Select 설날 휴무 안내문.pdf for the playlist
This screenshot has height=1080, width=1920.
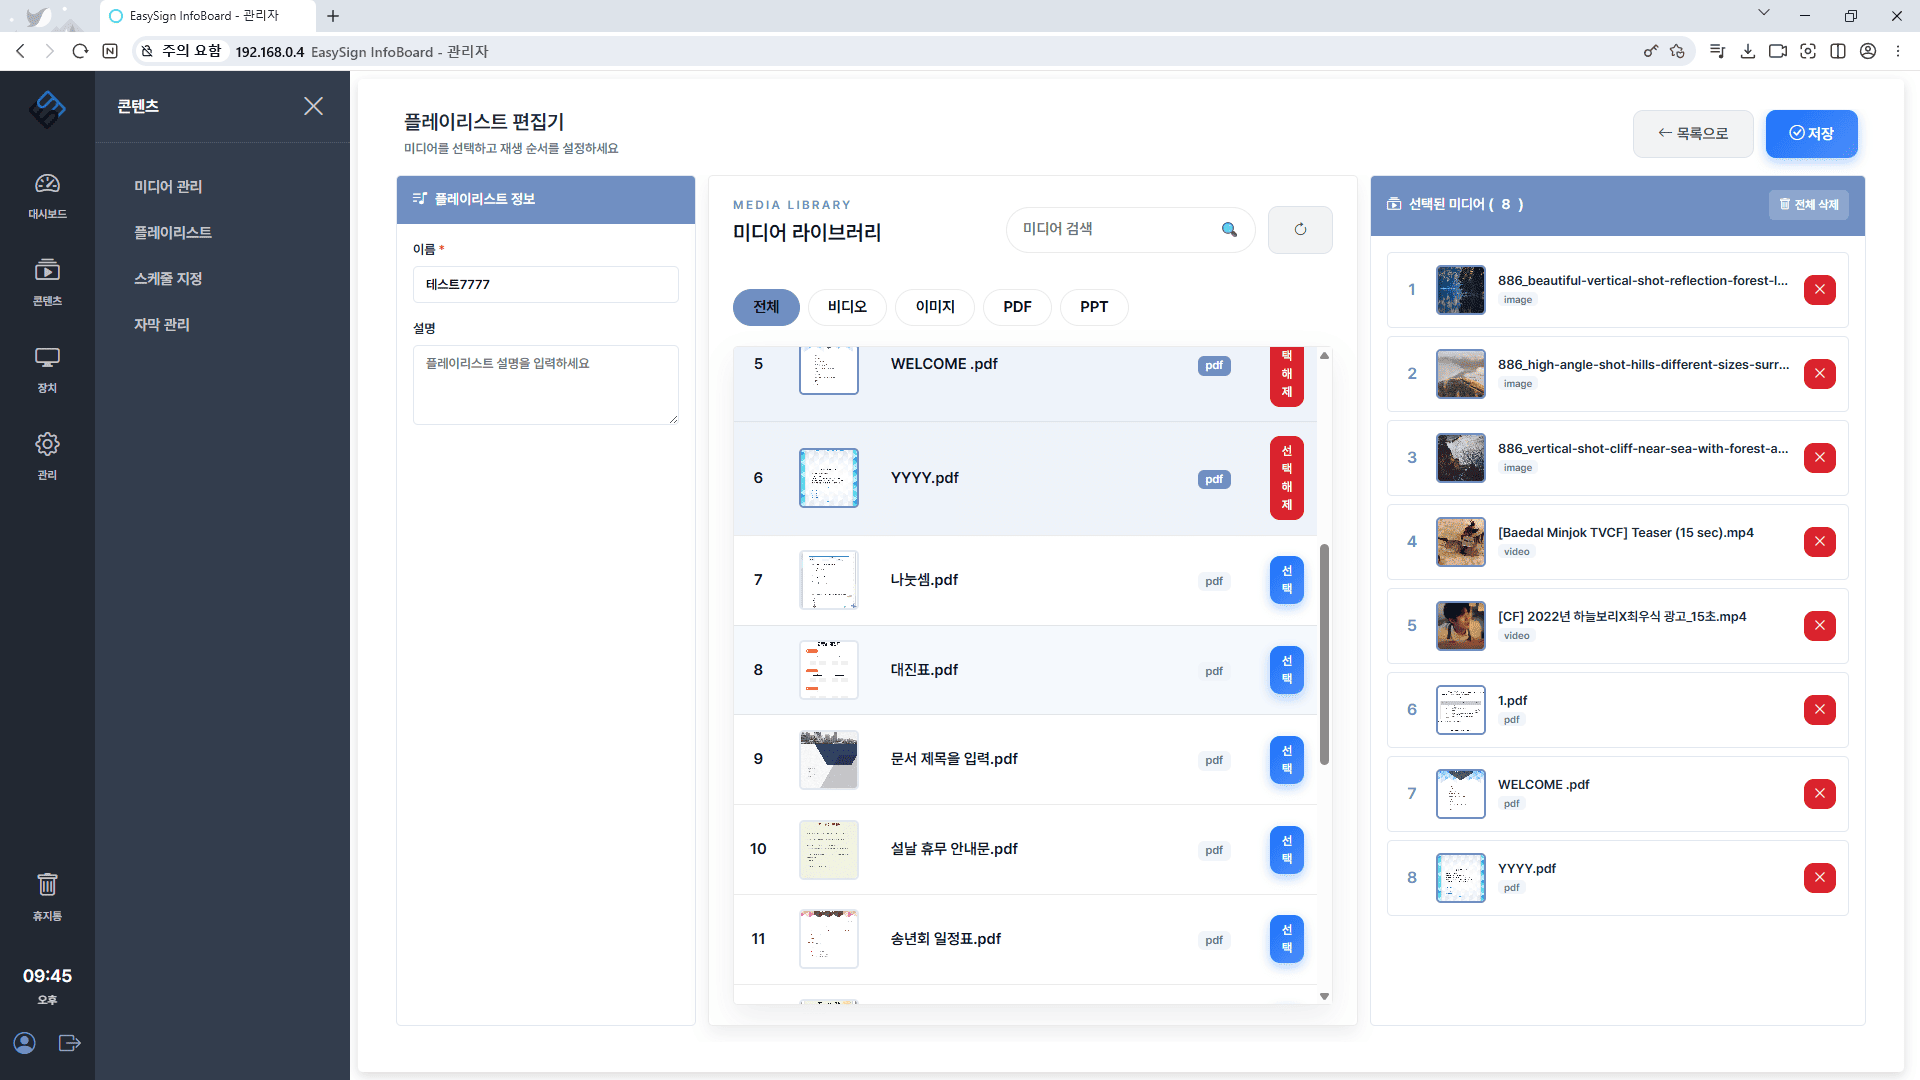click(x=1286, y=849)
